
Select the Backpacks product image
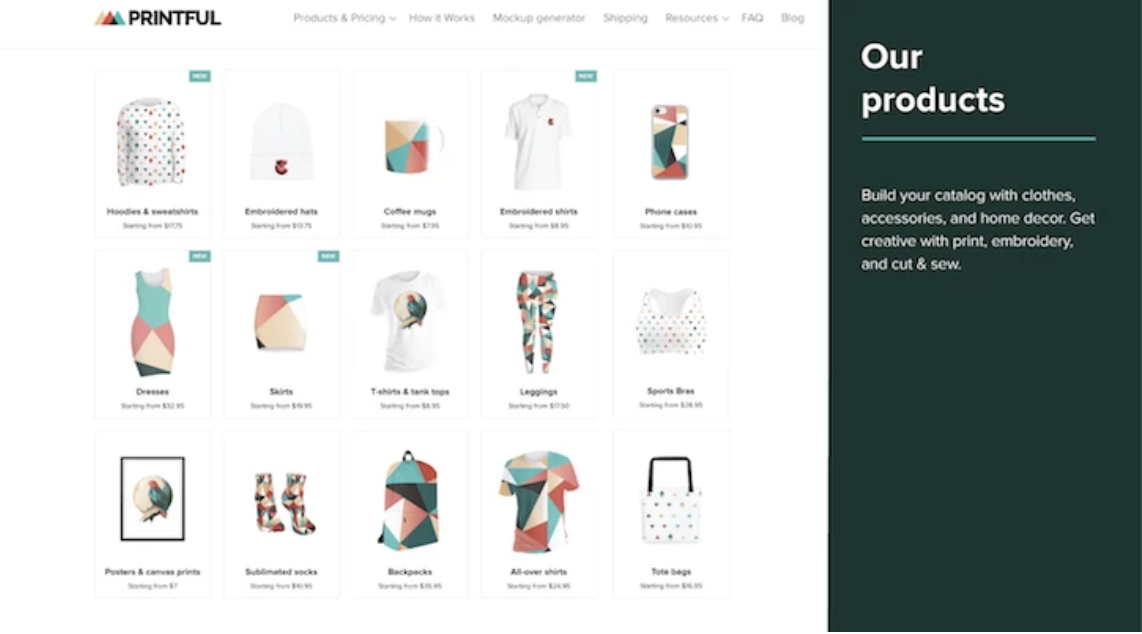[409, 501]
